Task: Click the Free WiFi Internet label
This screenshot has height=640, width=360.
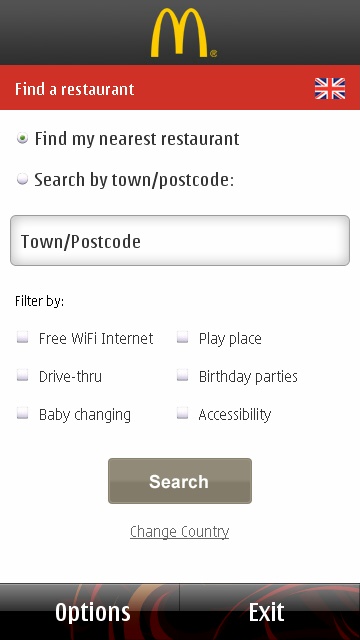Action: 96,338
